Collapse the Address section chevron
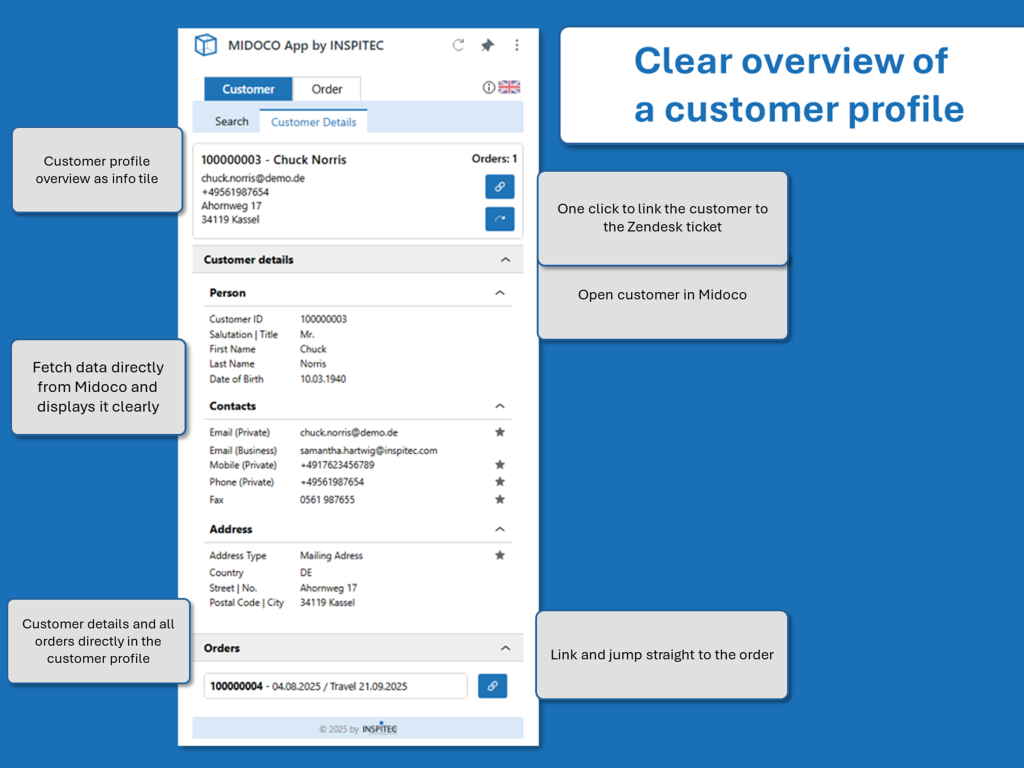 [x=500, y=529]
